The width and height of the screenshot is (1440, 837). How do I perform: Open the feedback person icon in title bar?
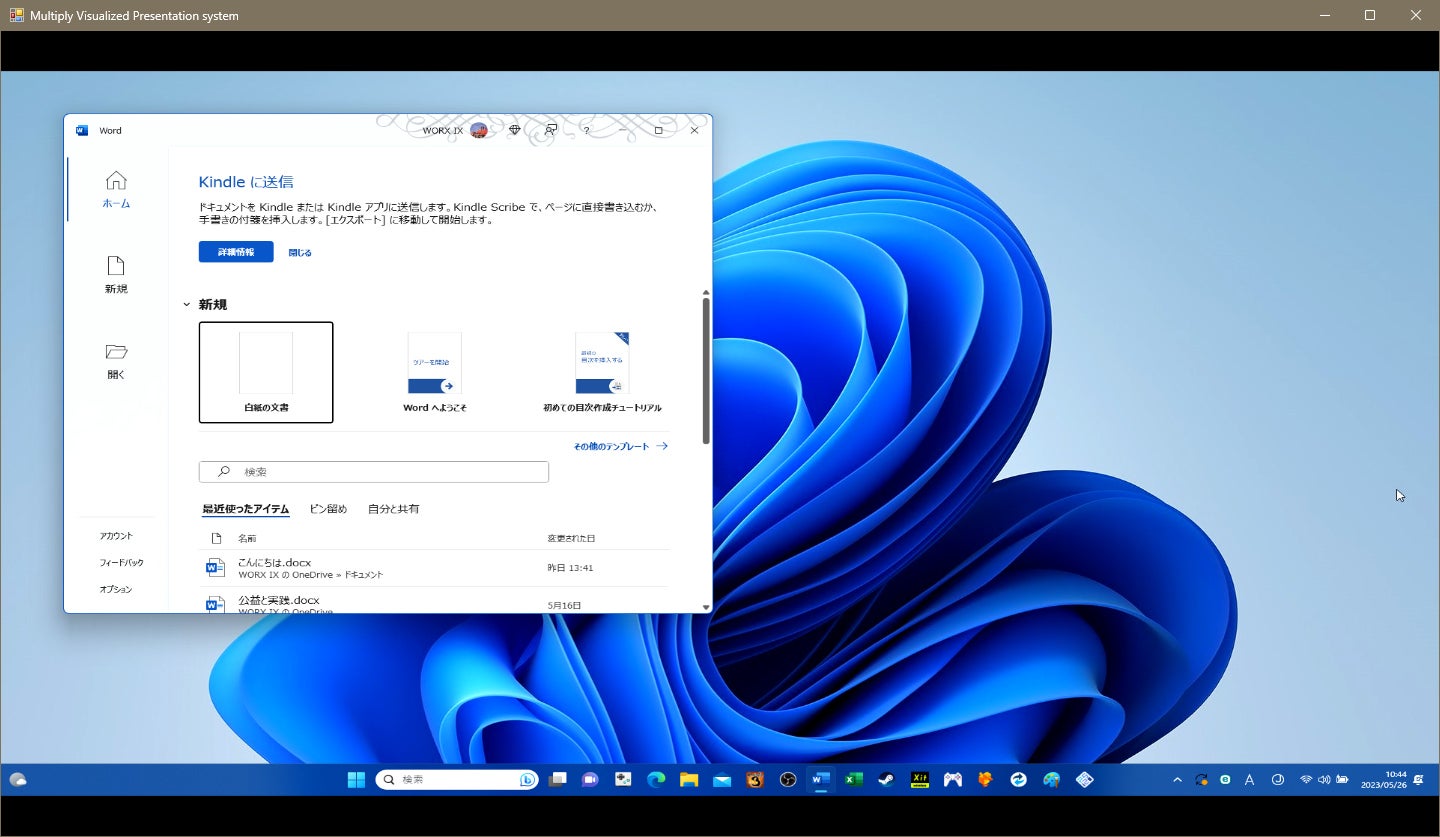pyautogui.click(x=550, y=130)
